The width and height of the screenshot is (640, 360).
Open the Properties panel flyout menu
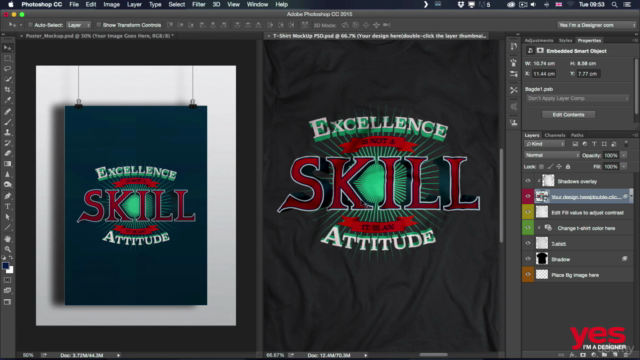[635, 40]
